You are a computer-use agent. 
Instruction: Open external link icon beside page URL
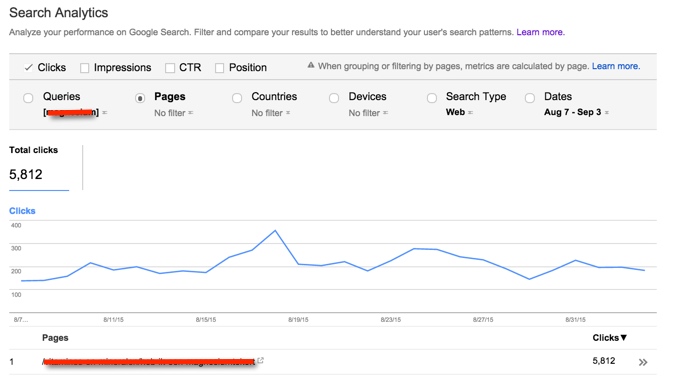[260, 360]
